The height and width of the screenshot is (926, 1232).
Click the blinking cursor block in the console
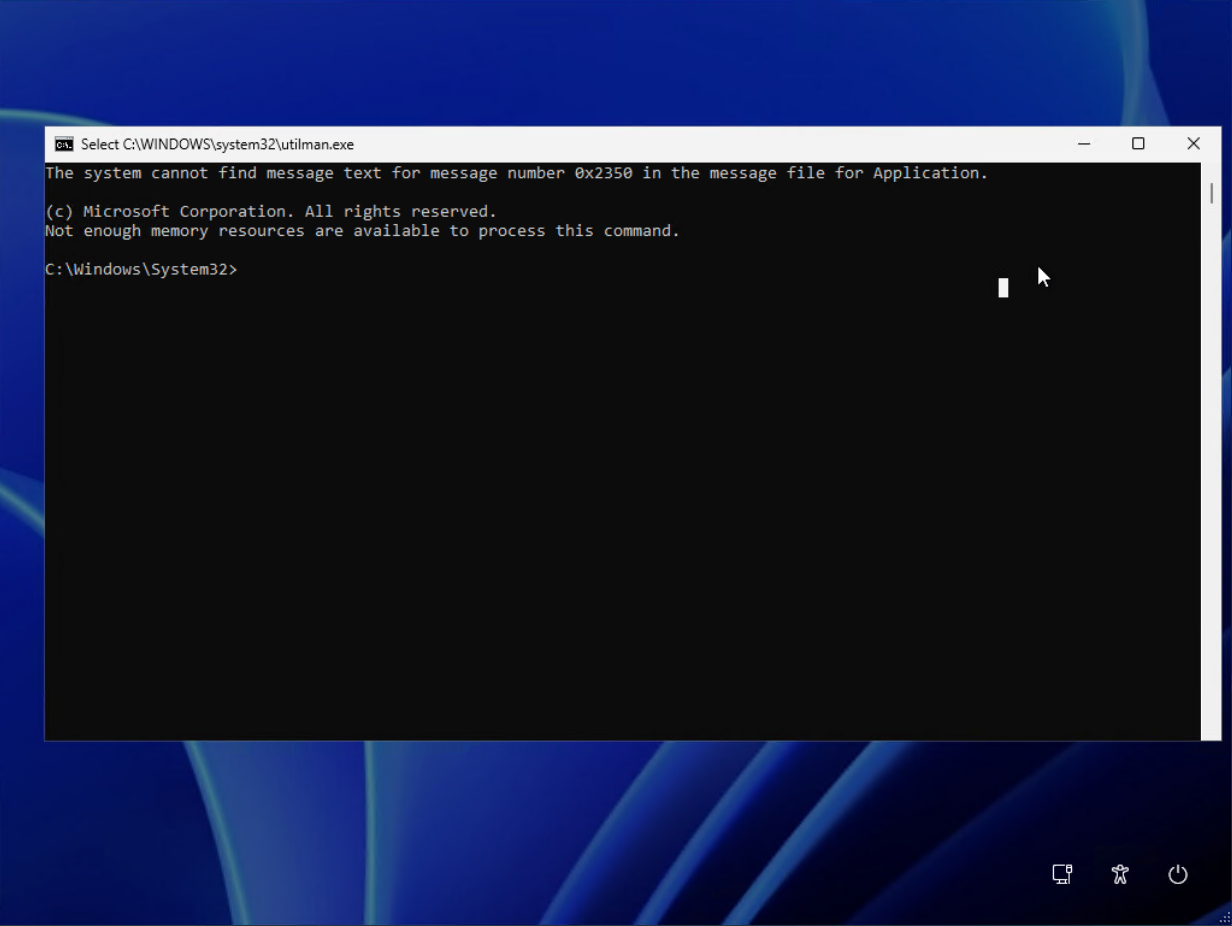tap(1003, 288)
